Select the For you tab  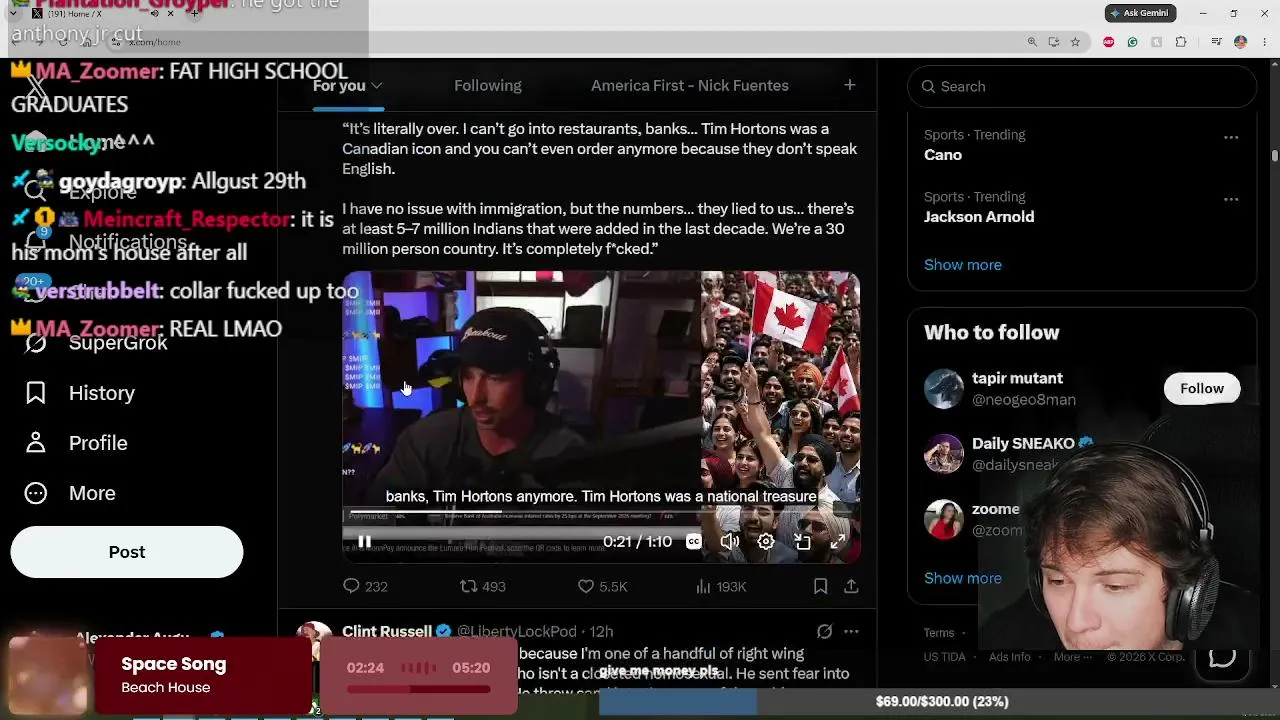point(339,86)
